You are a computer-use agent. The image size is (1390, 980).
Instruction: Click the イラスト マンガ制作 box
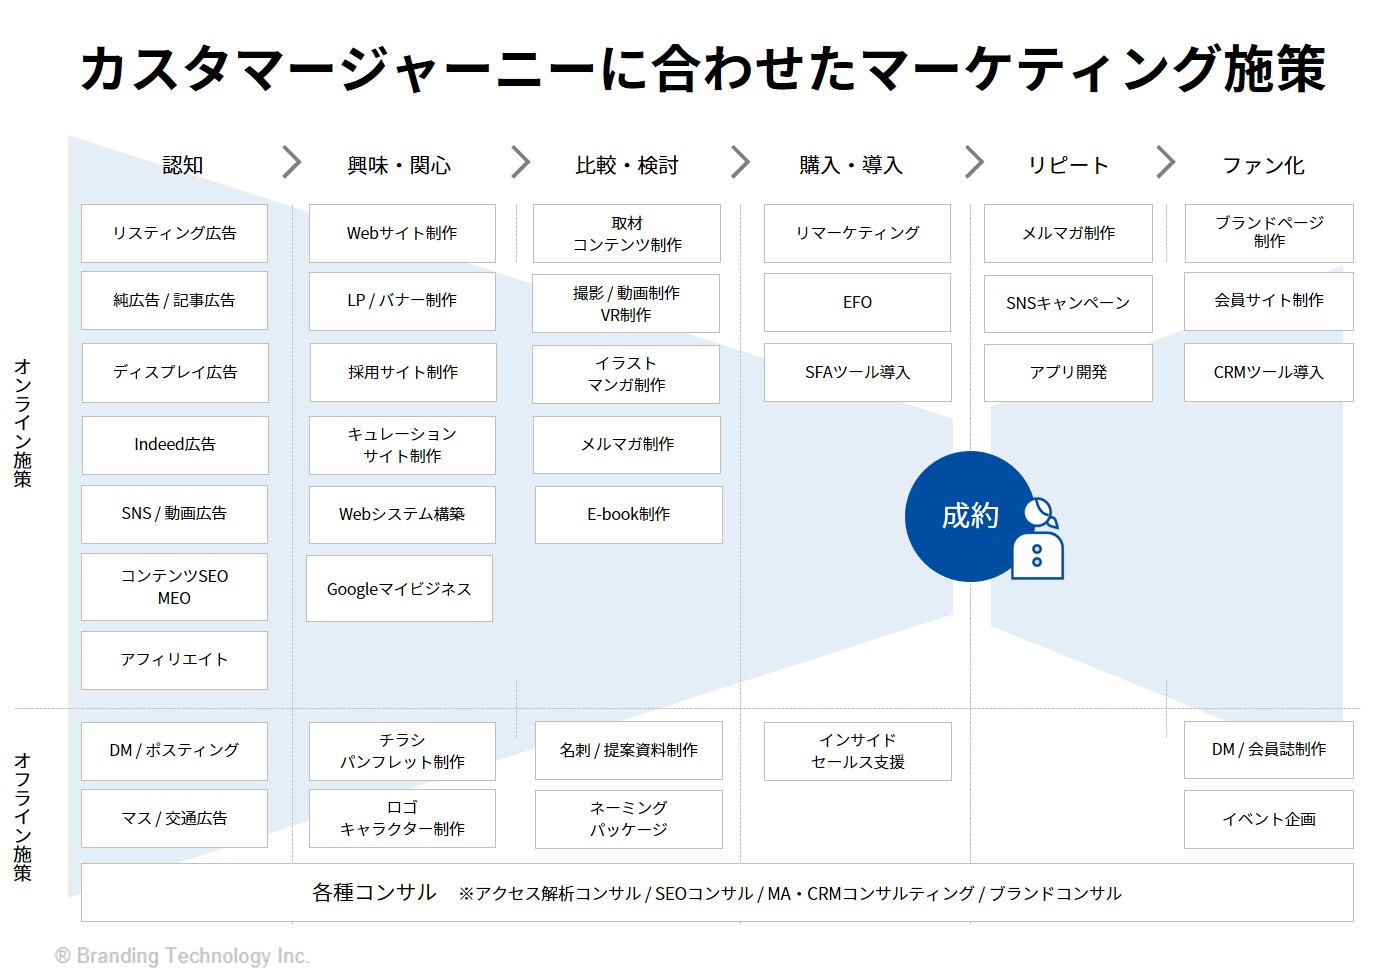[x=626, y=374]
